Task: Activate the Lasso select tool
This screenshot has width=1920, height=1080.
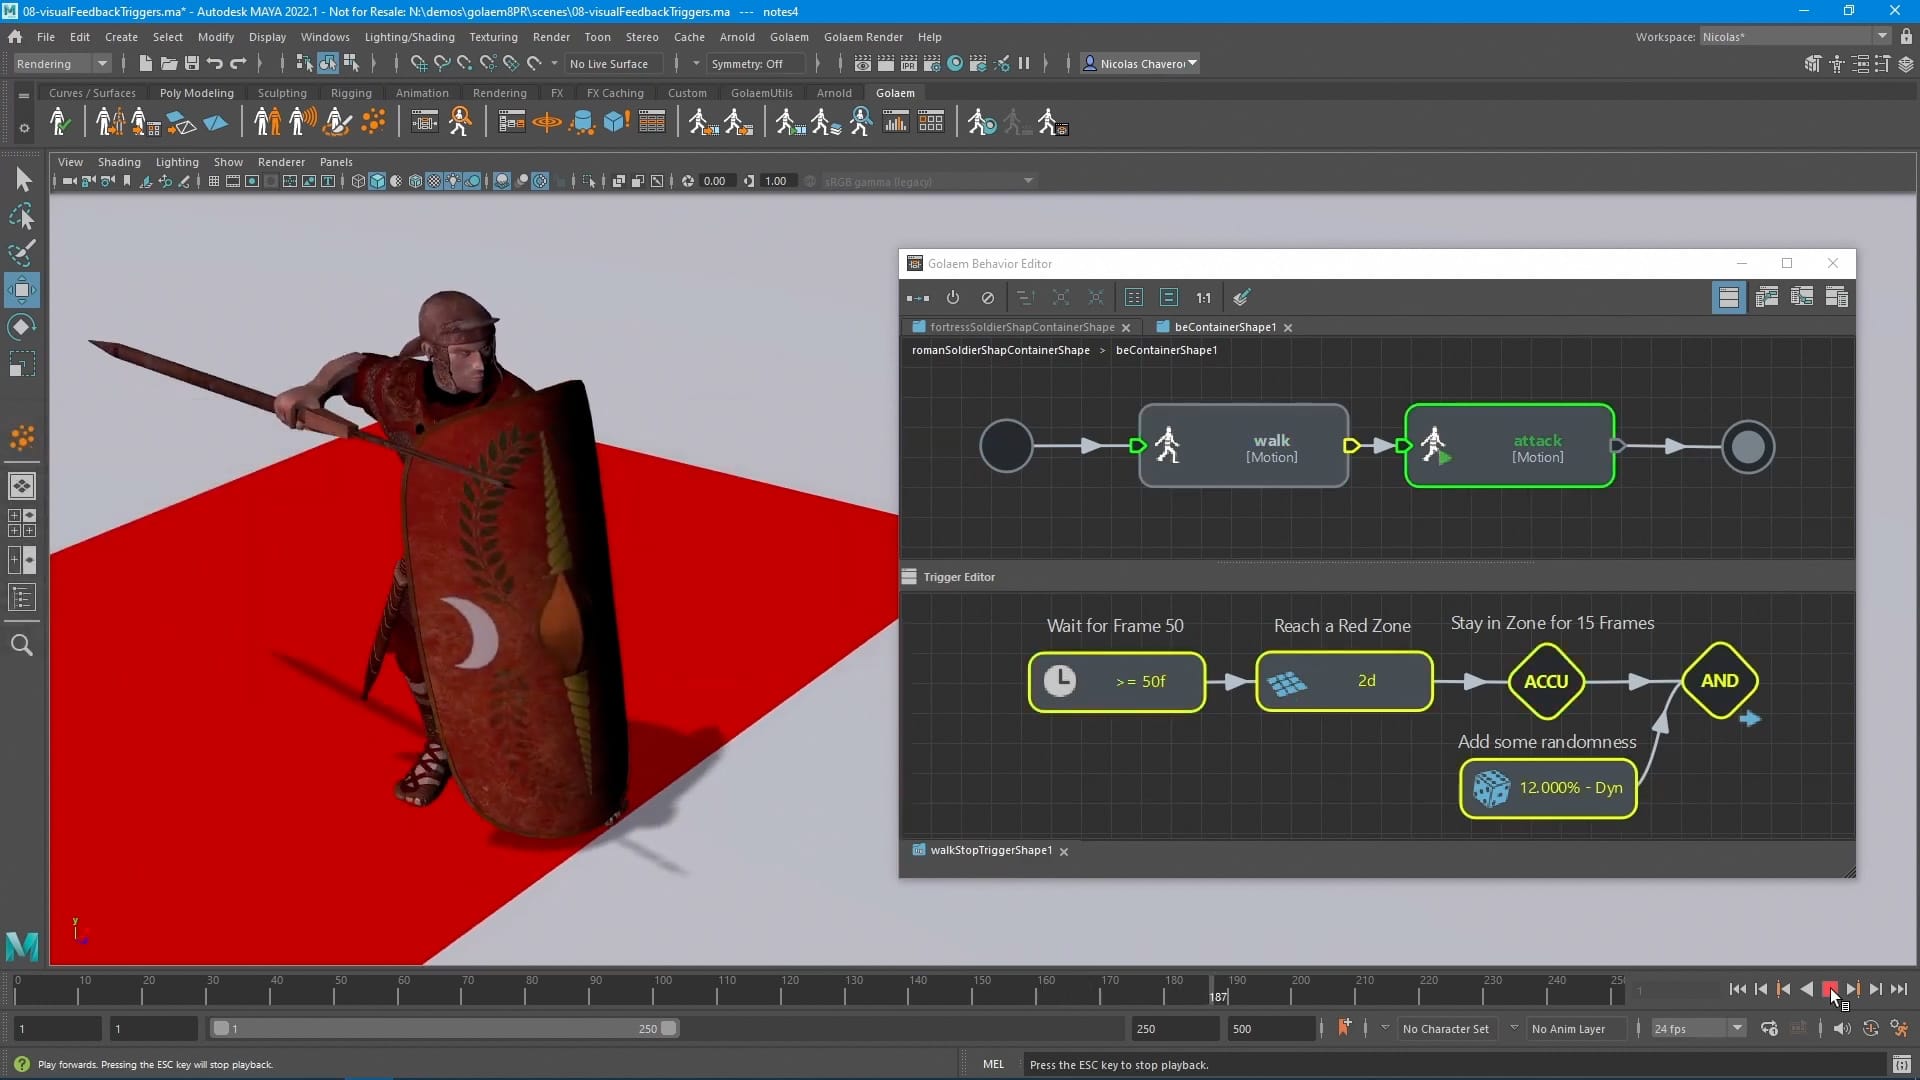Action: pos(22,216)
